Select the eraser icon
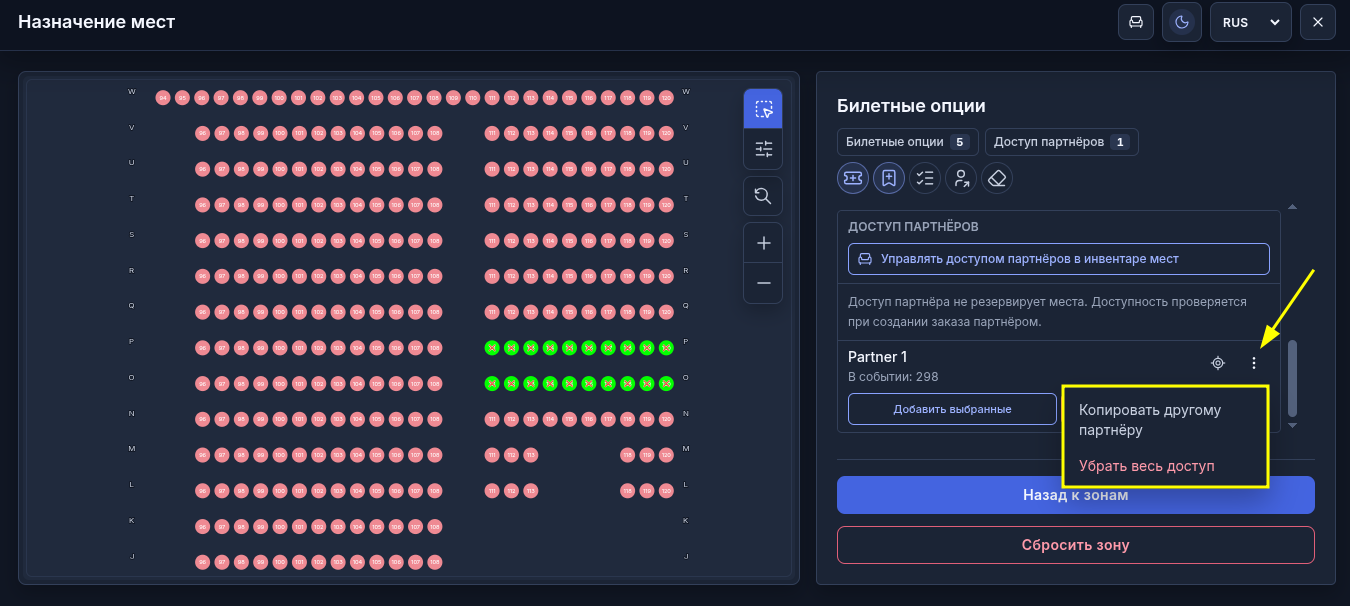This screenshot has width=1350, height=606. (997, 178)
